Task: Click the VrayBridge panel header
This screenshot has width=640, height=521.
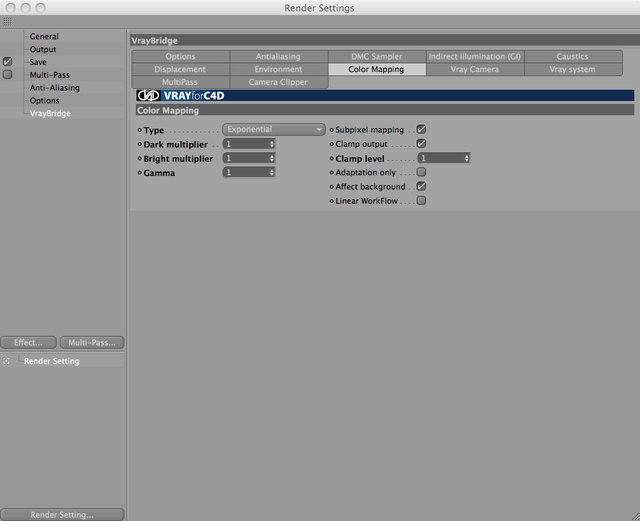Action: point(385,40)
